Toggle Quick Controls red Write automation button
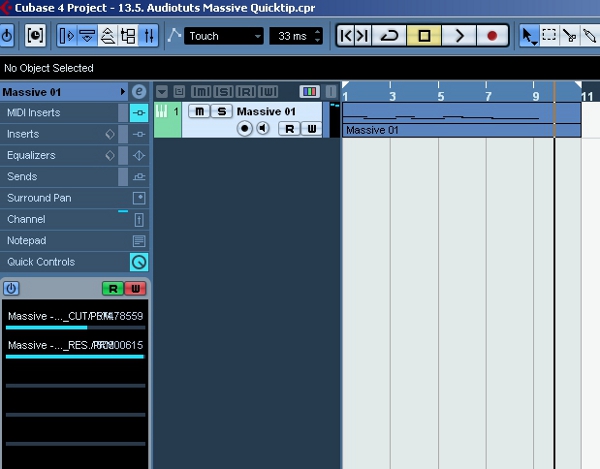The image size is (600, 469). point(135,288)
